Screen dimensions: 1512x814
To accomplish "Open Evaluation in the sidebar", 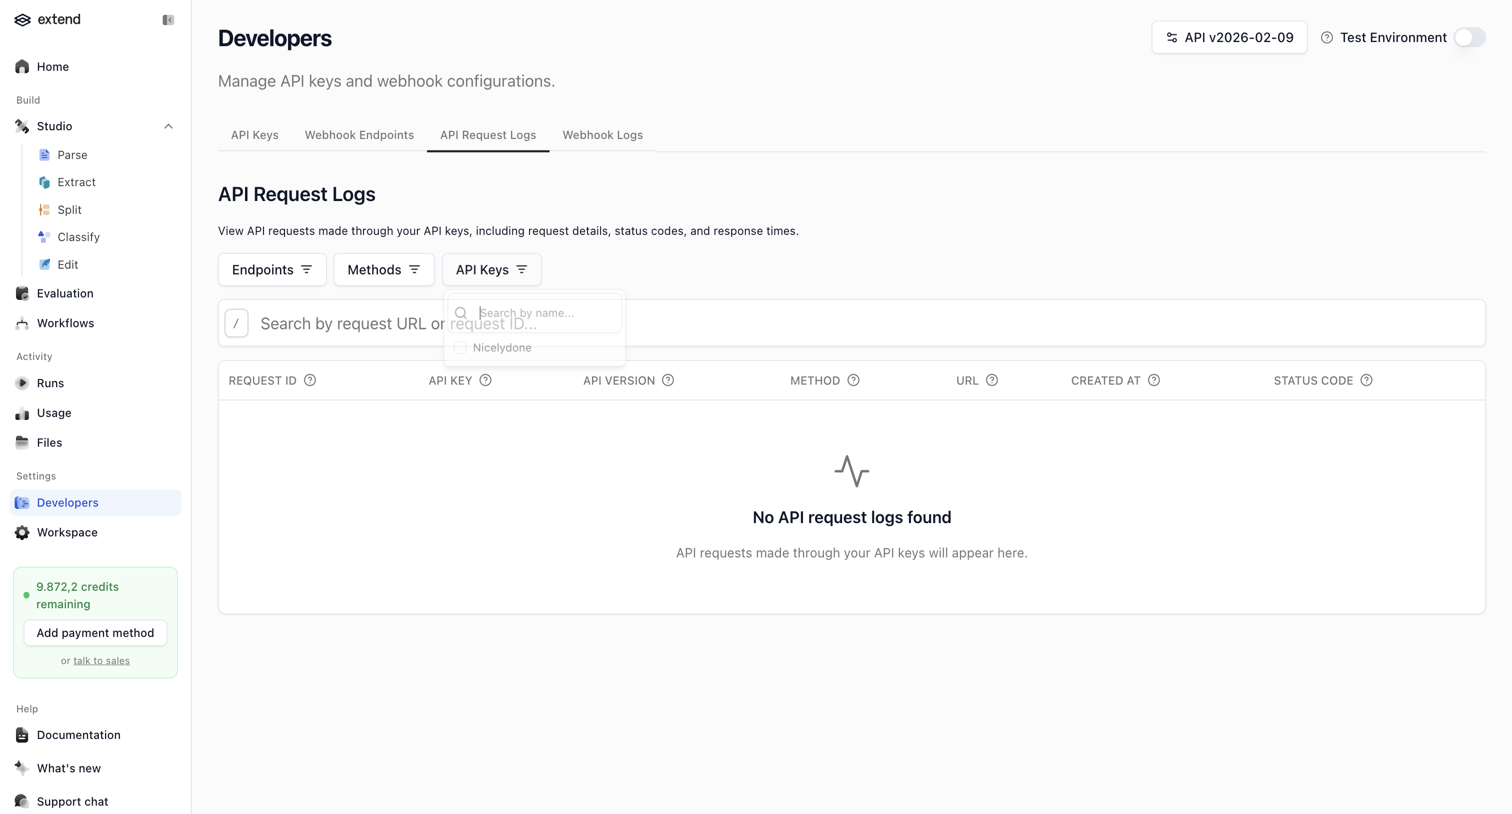I will click(x=95, y=294).
